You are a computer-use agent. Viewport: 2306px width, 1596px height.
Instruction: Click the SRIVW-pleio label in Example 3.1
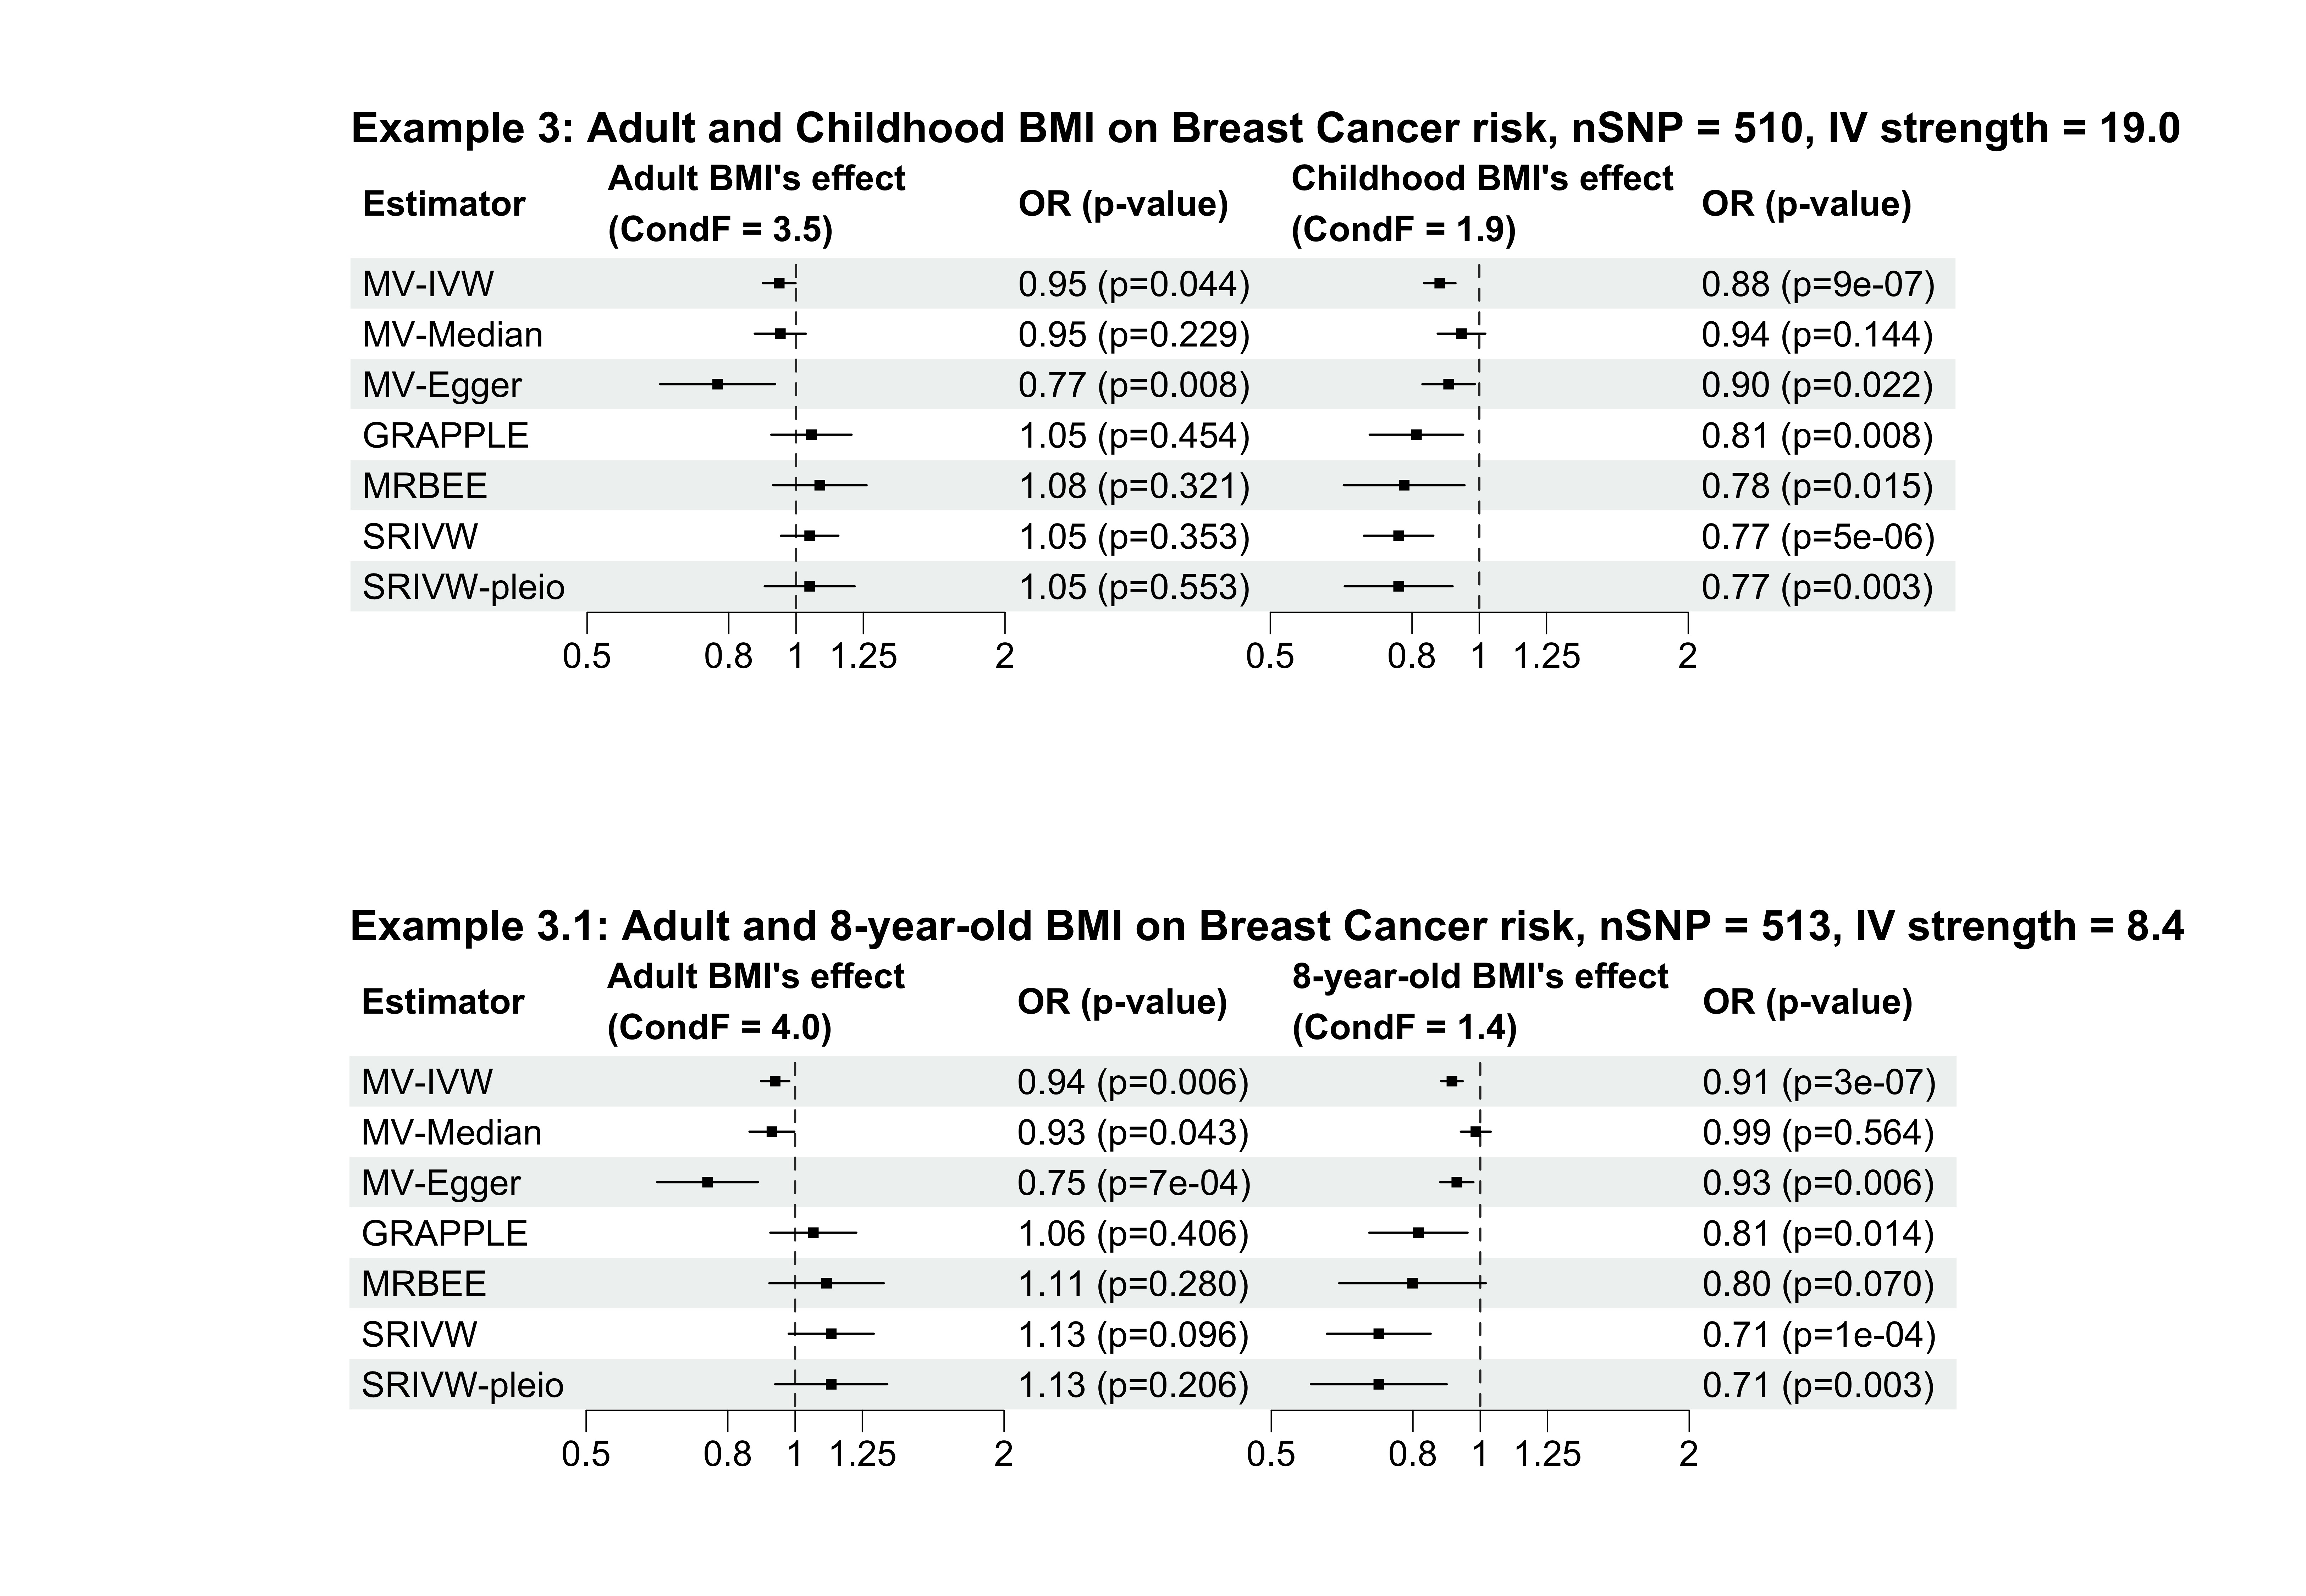462,1385
